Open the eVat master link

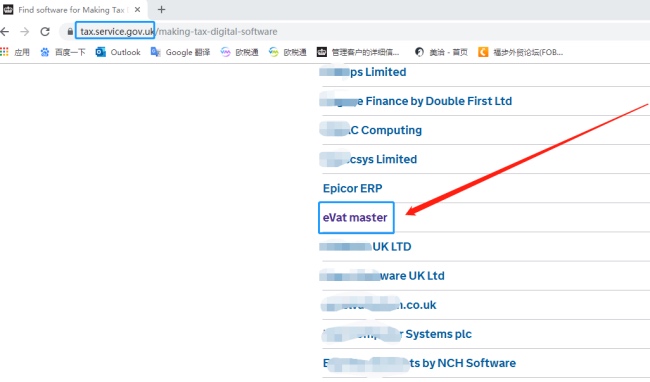coord(355,218)
